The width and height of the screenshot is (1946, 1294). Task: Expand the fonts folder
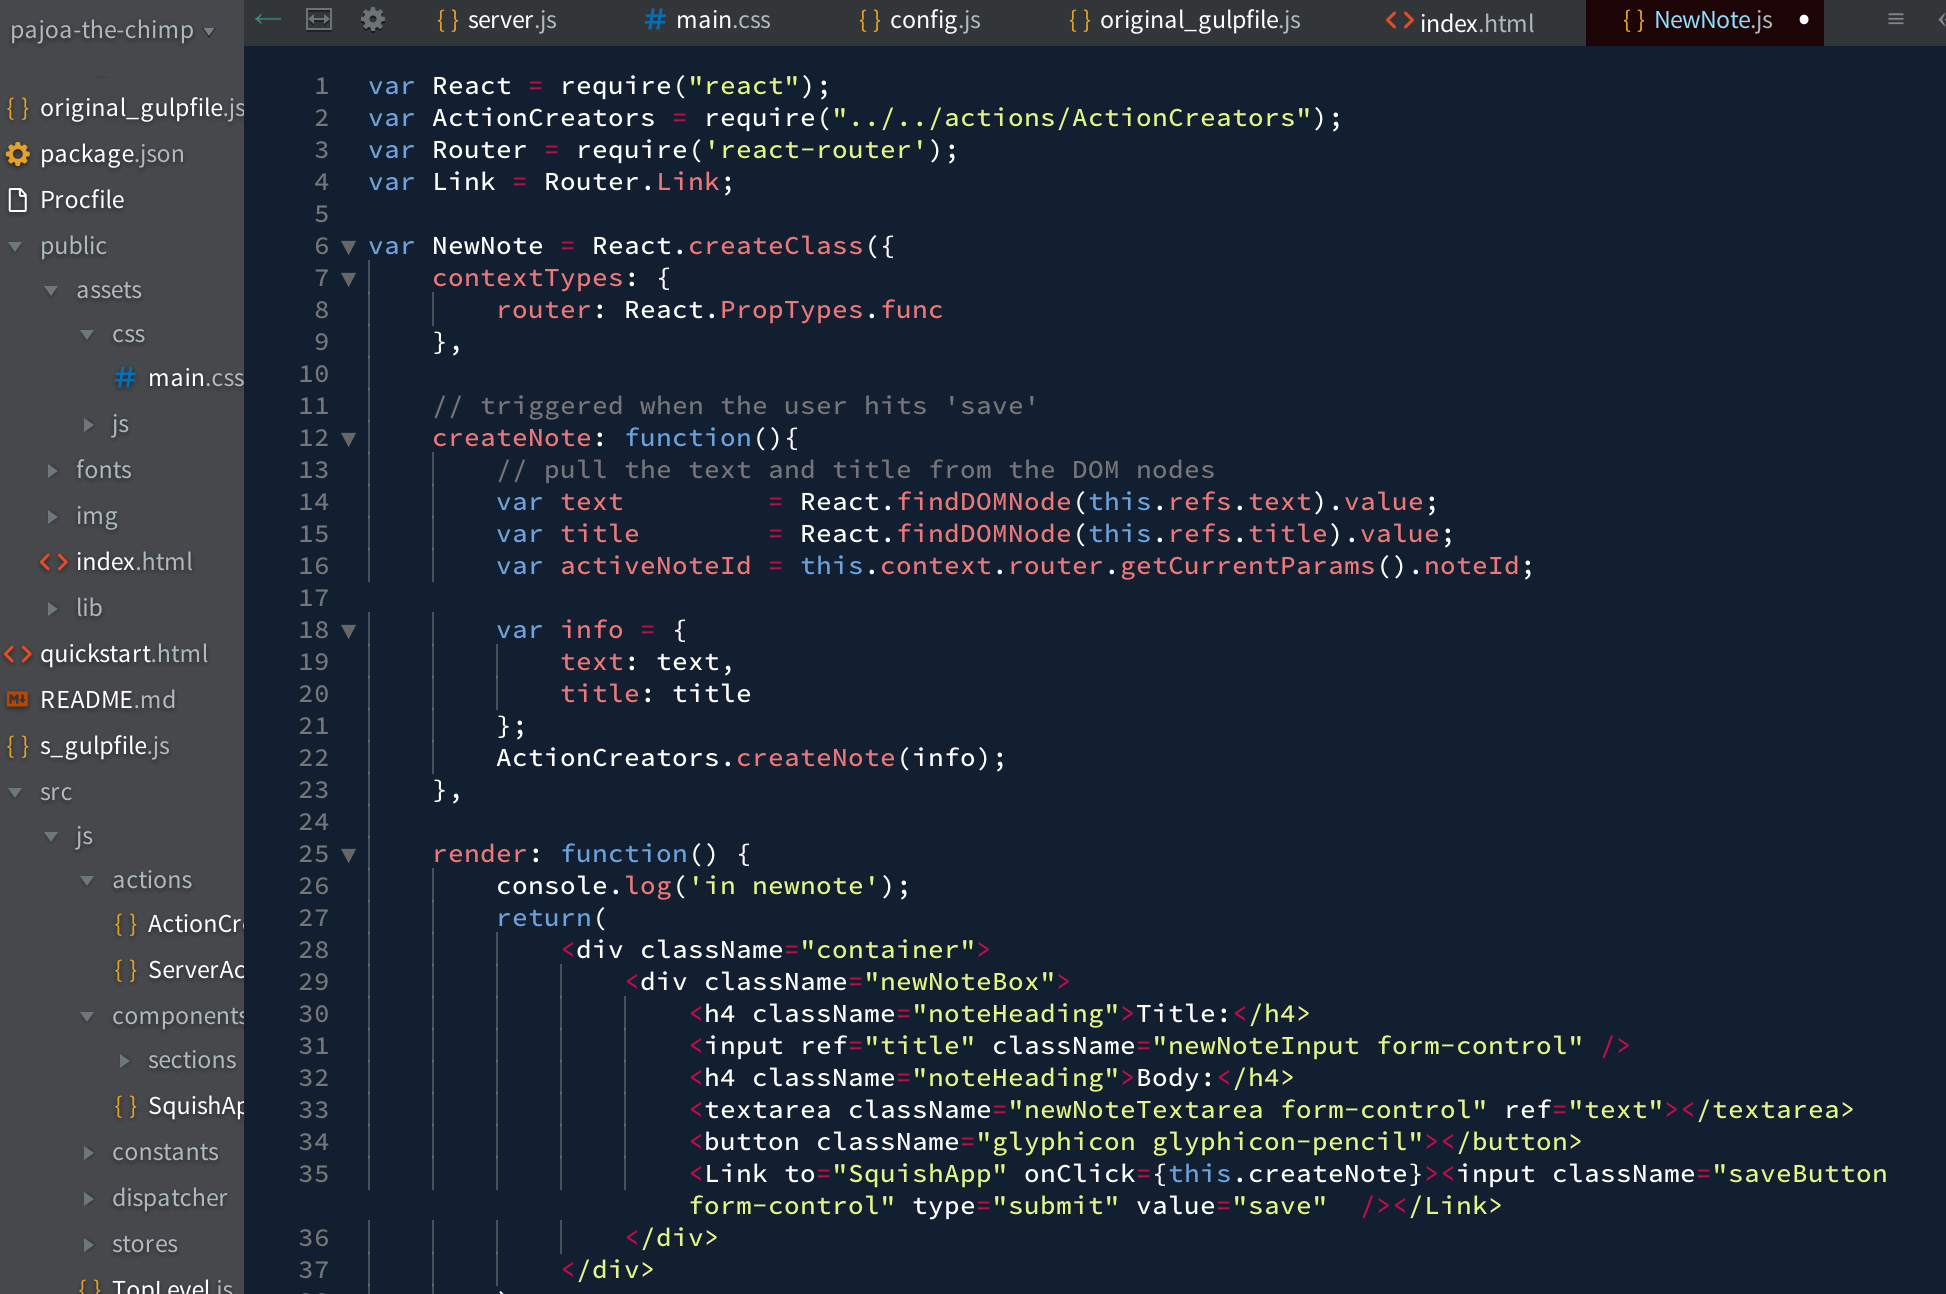pos(52,470)
